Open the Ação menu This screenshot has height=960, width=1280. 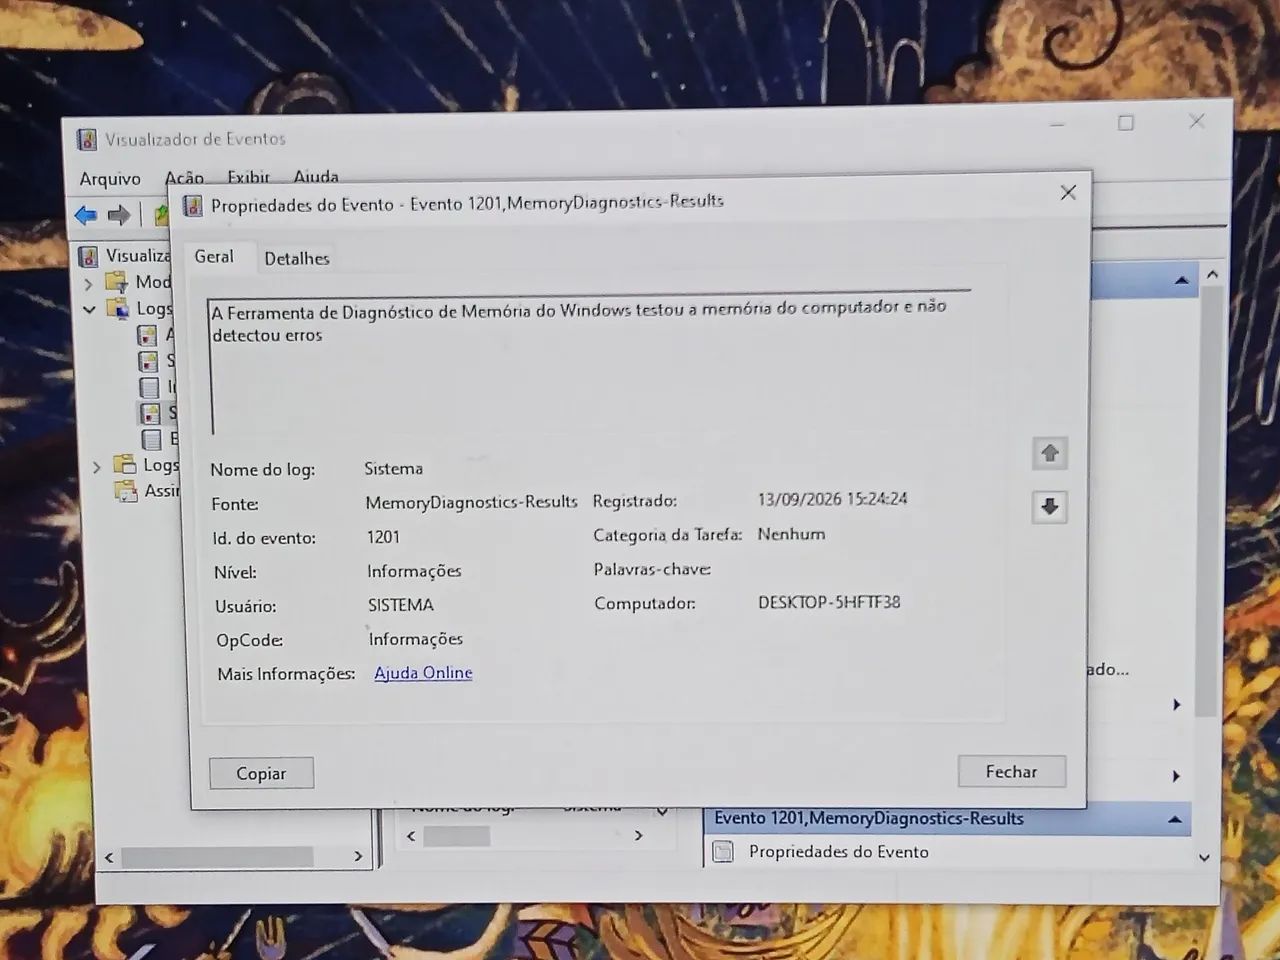[x=184, y=178]
